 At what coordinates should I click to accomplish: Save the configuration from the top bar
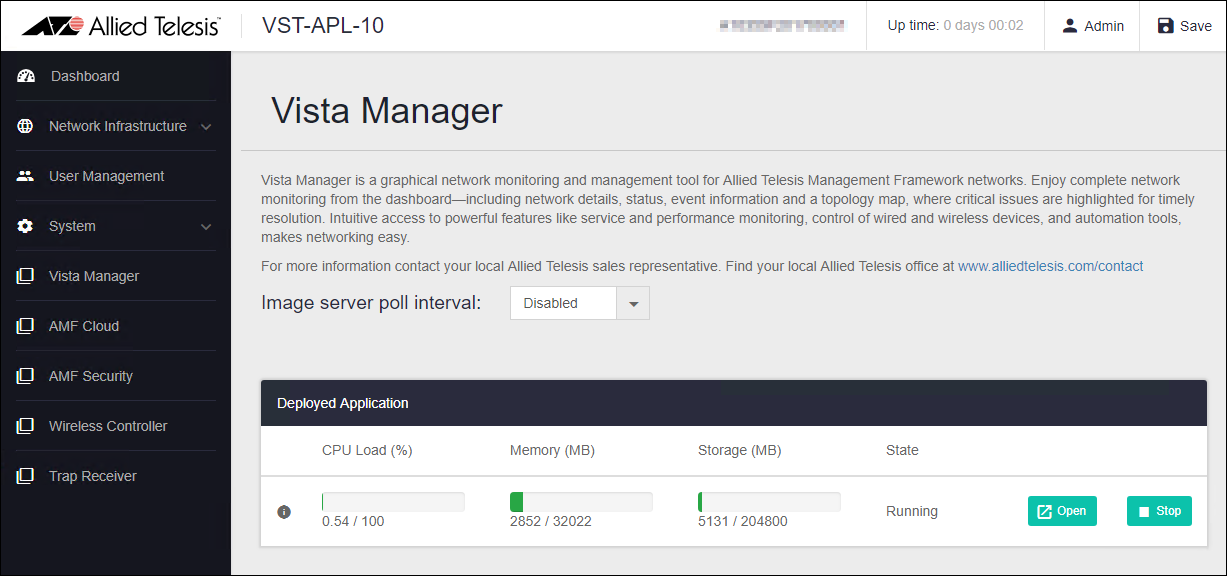1184,26
